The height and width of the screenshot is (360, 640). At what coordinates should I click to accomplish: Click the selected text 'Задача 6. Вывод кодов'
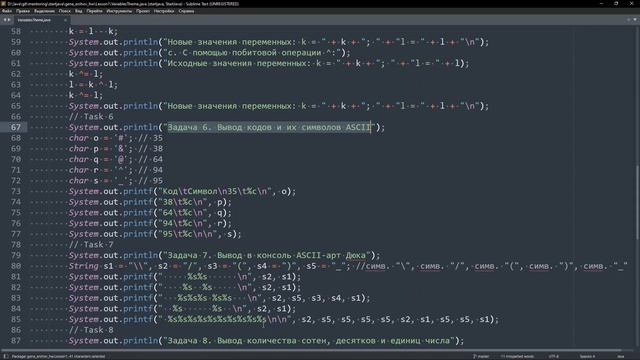[x=220, y=127]
